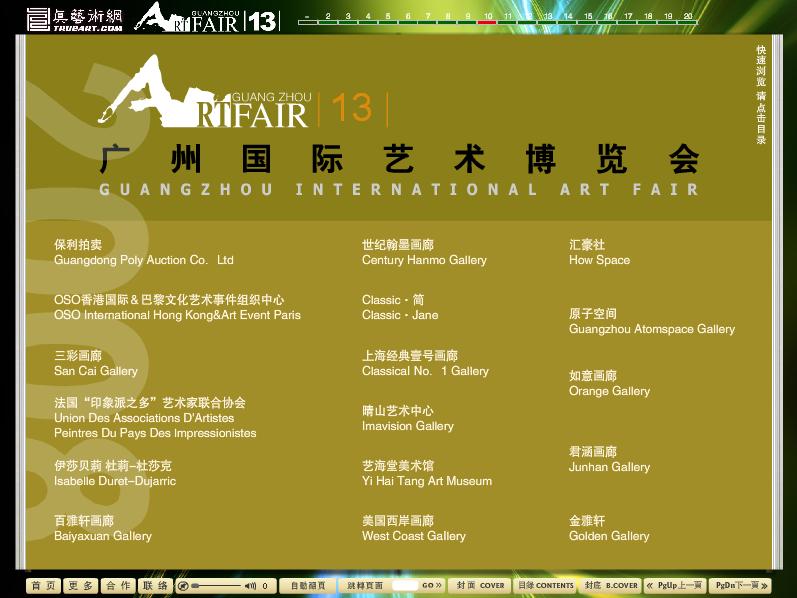Click the GUANGZHOU INTERNATIONAL ART FAIR subtitle
Viewport: 797px width, 598px height.
point(400,190)
